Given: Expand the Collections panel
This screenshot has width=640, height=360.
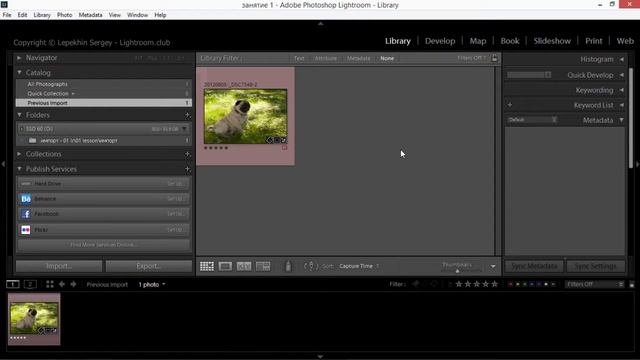Looking at the screenshot, I should (x=19, y=154).
